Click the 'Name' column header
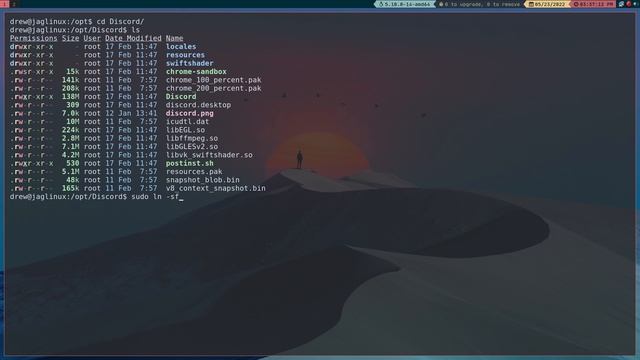640x360 pixels. tap(174, 38)
